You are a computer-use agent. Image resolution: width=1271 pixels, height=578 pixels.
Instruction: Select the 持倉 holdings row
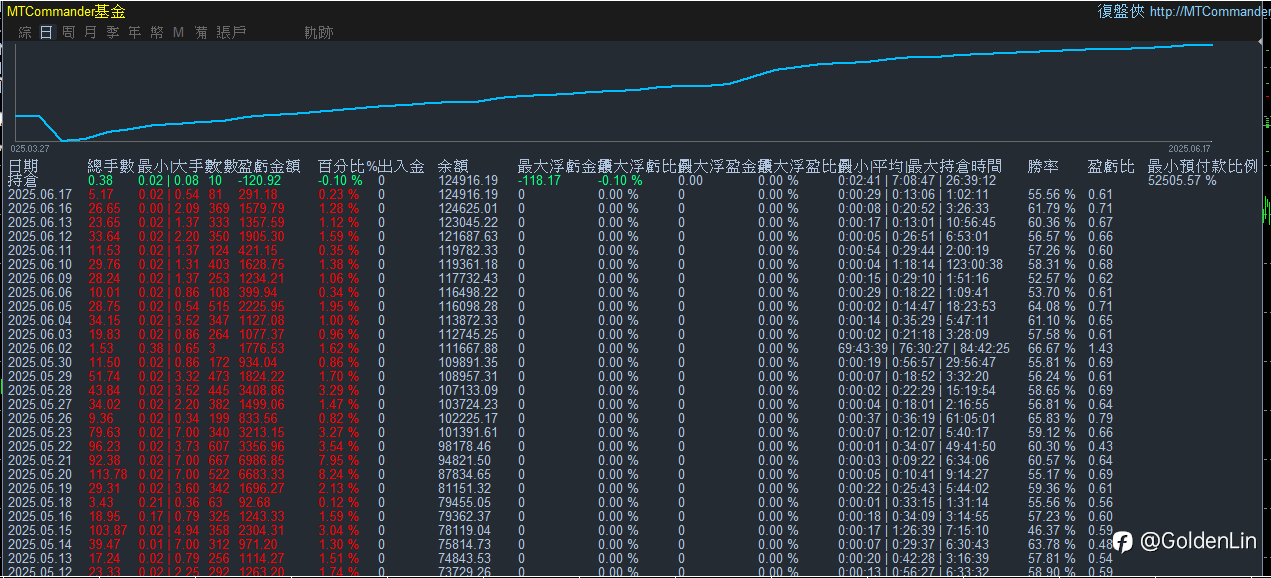click(x=22, y=181)
